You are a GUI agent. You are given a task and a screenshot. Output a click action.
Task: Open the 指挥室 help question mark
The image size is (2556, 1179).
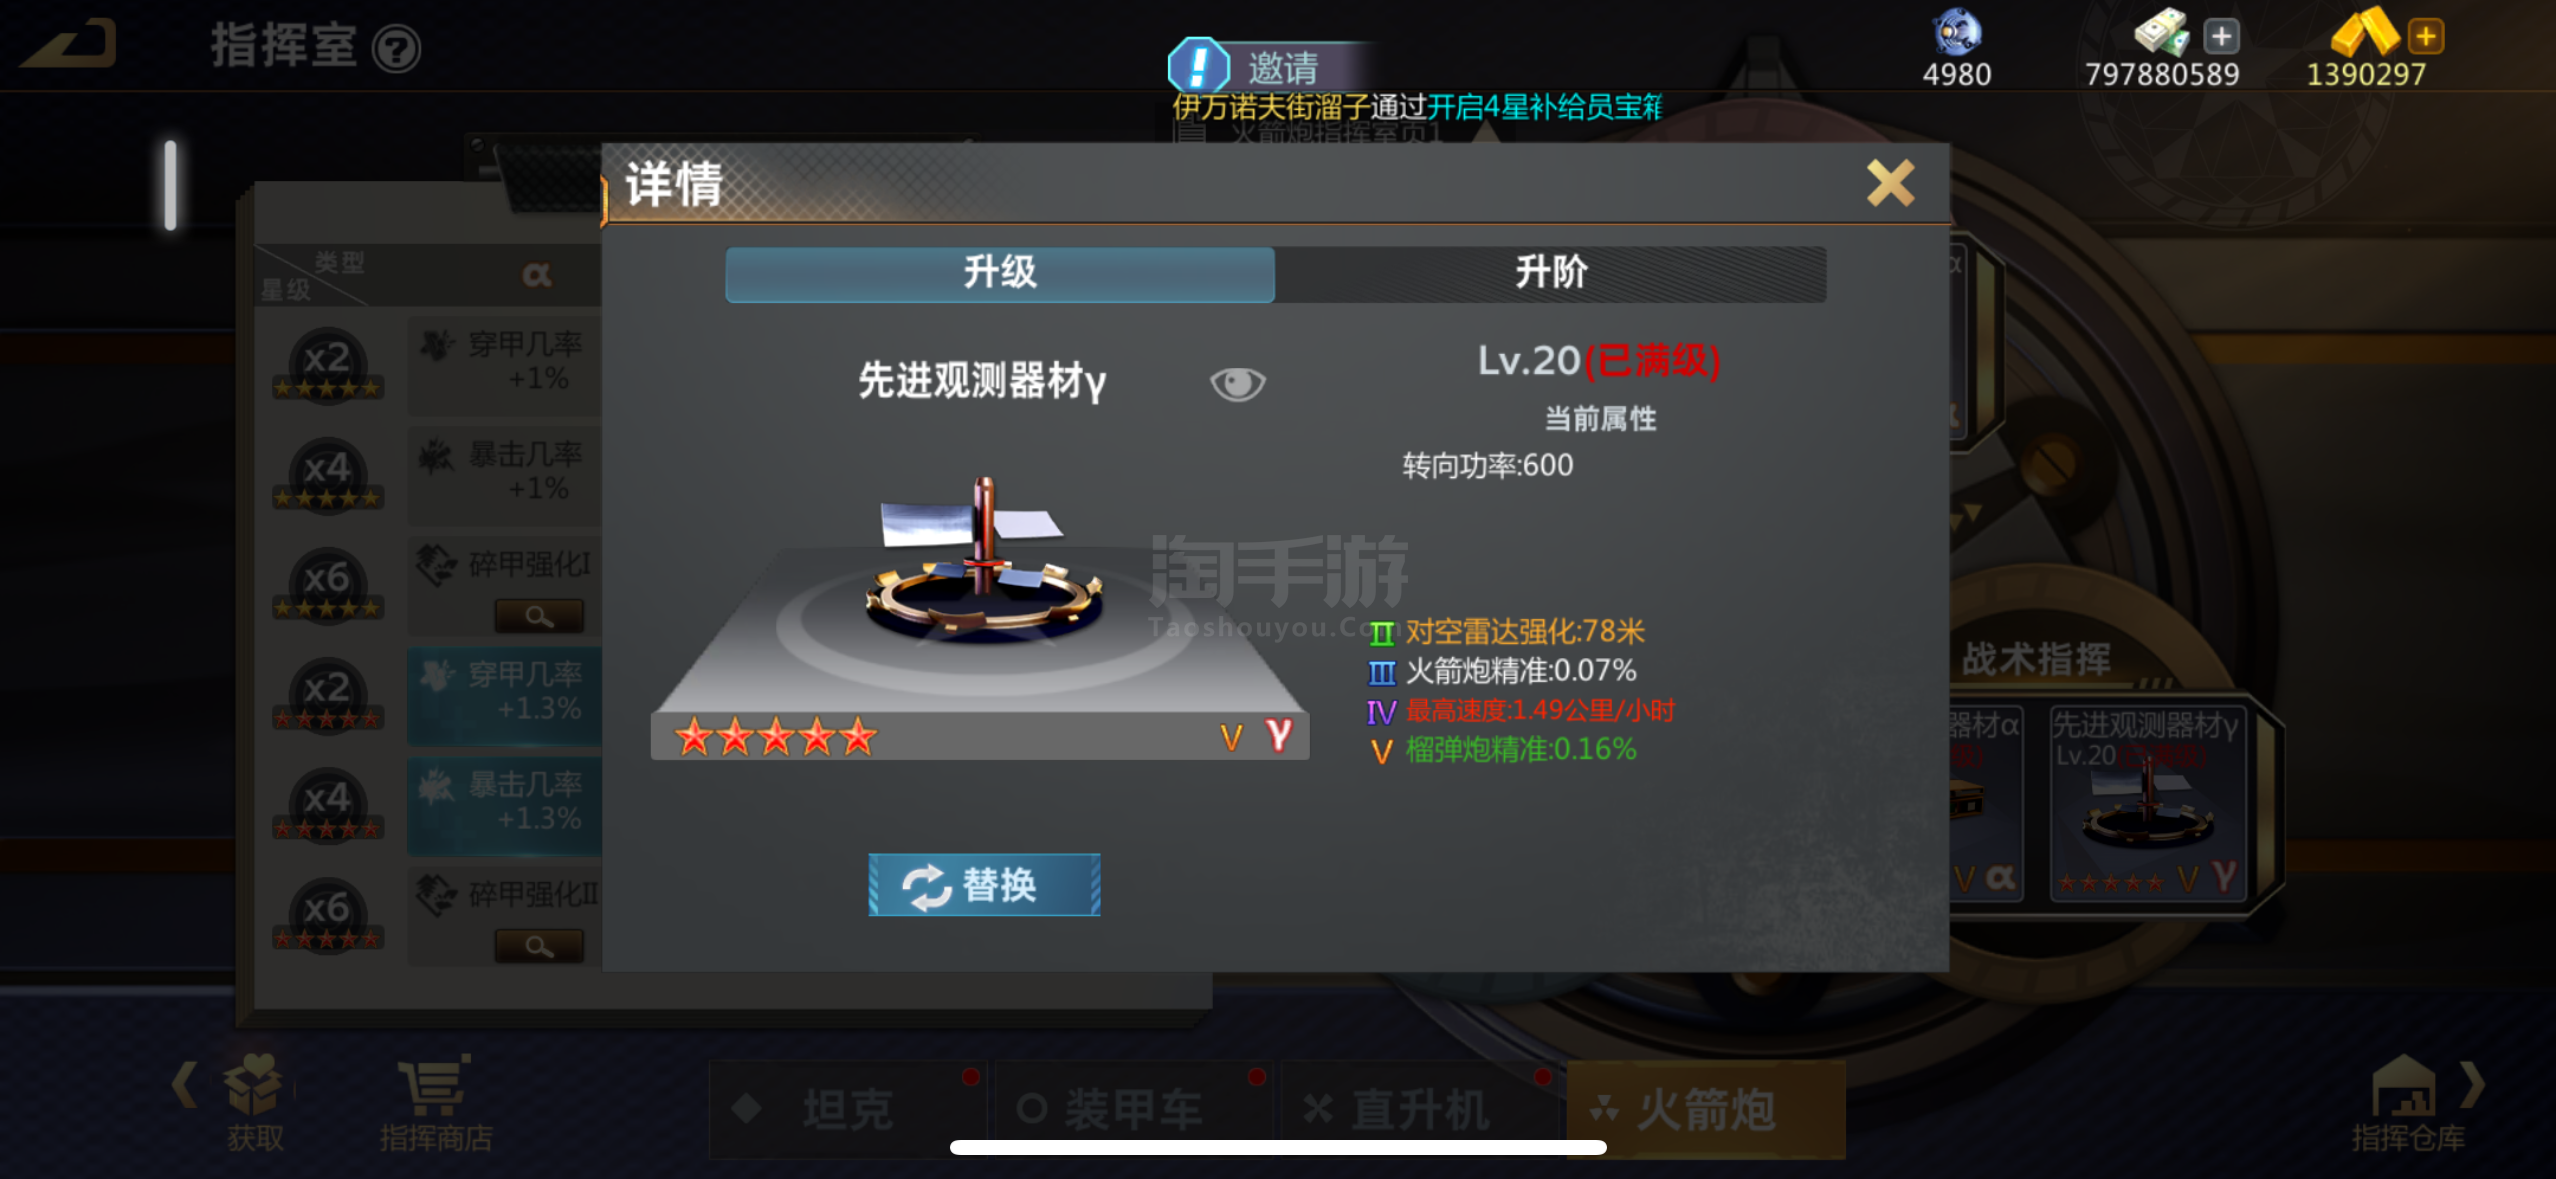pyautogui.click(x=396, y=49)
